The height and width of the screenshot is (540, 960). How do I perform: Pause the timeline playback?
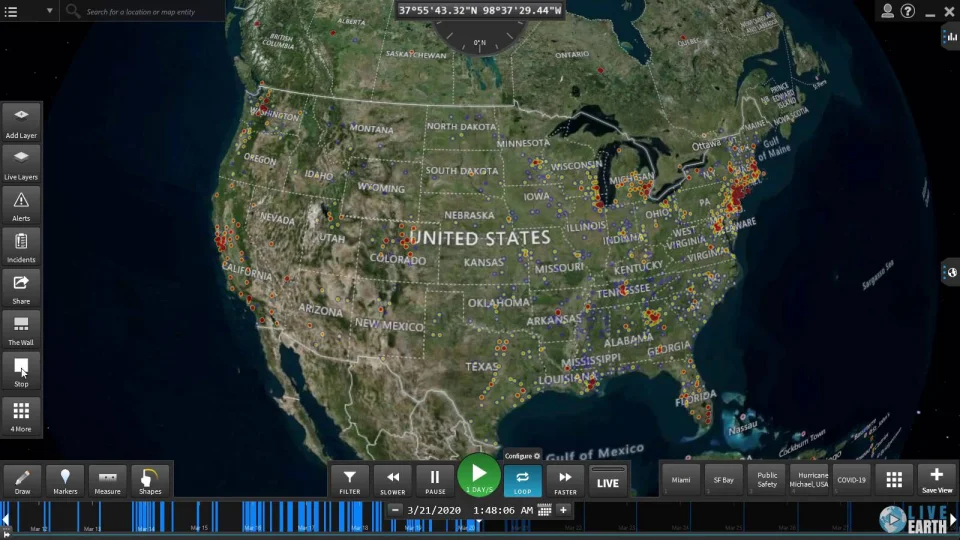coord(435,481)
